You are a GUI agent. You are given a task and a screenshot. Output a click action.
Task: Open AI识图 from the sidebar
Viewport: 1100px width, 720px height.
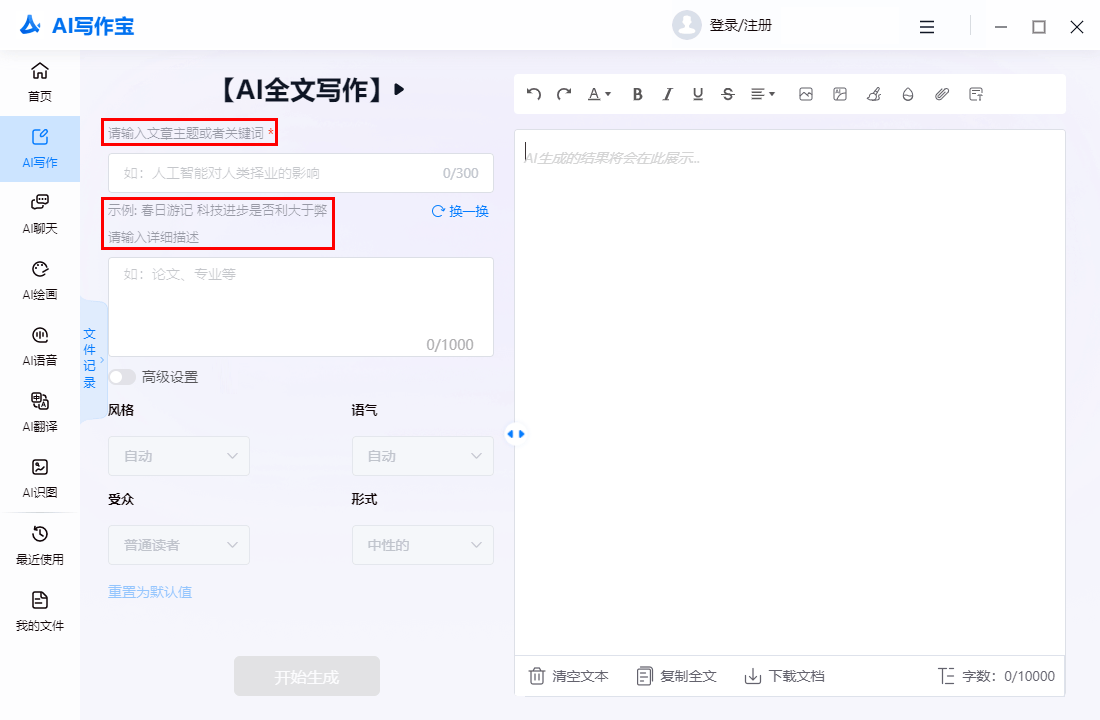39,478
